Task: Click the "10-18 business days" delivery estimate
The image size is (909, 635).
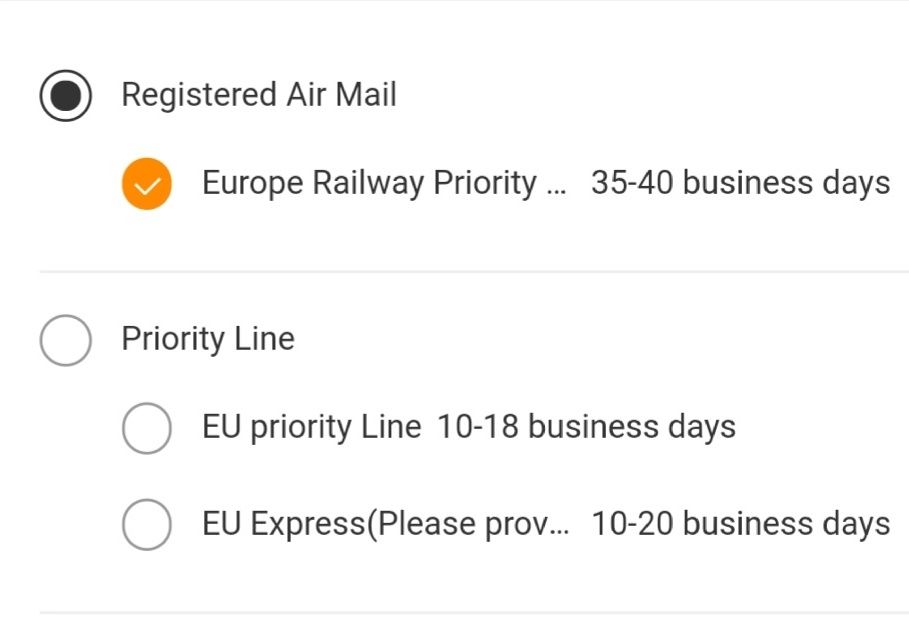Action: [x=586, y=427]
